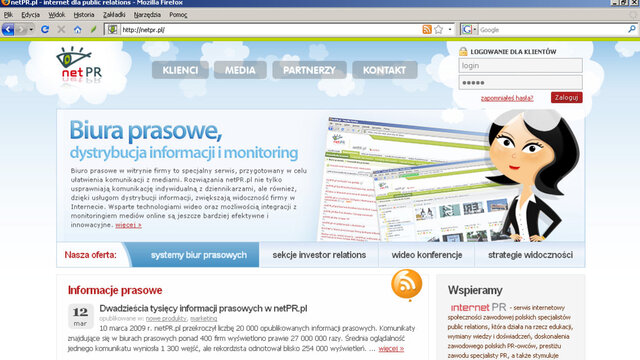Click the Firefox back arrow button
Viewport: 640px width, 360px height.
point(8,29)
